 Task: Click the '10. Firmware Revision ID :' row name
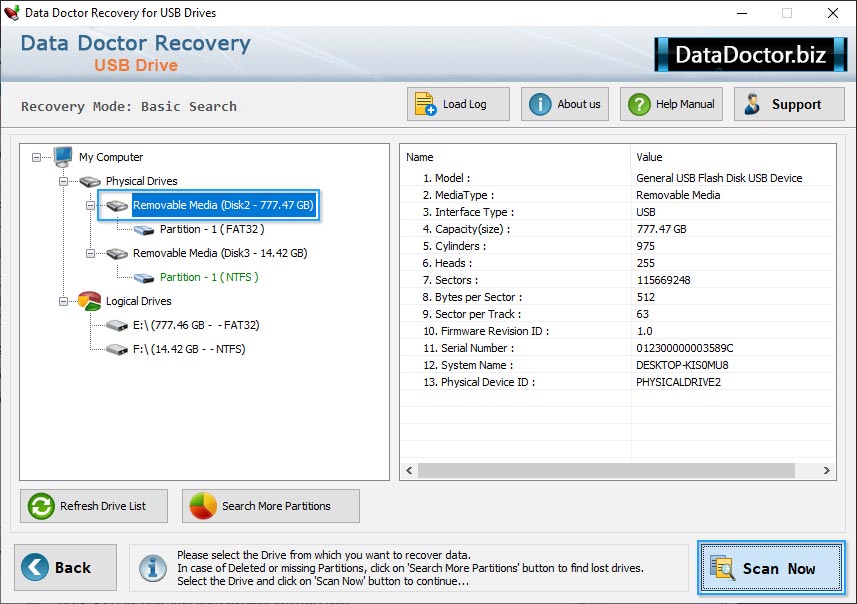[486, 331]
